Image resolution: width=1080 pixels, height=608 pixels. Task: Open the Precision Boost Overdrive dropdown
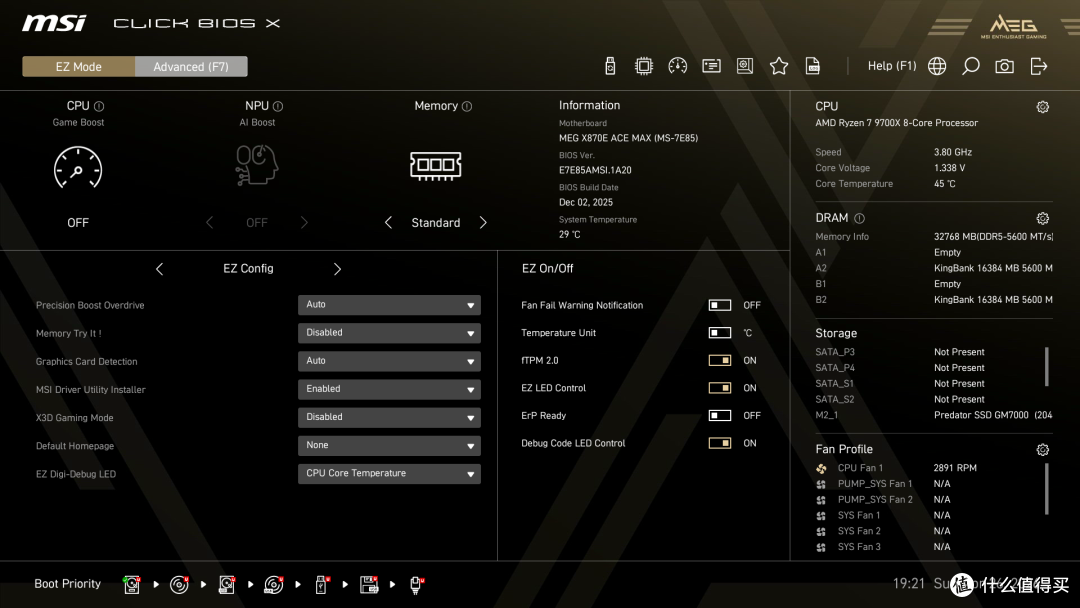(389, 304)
